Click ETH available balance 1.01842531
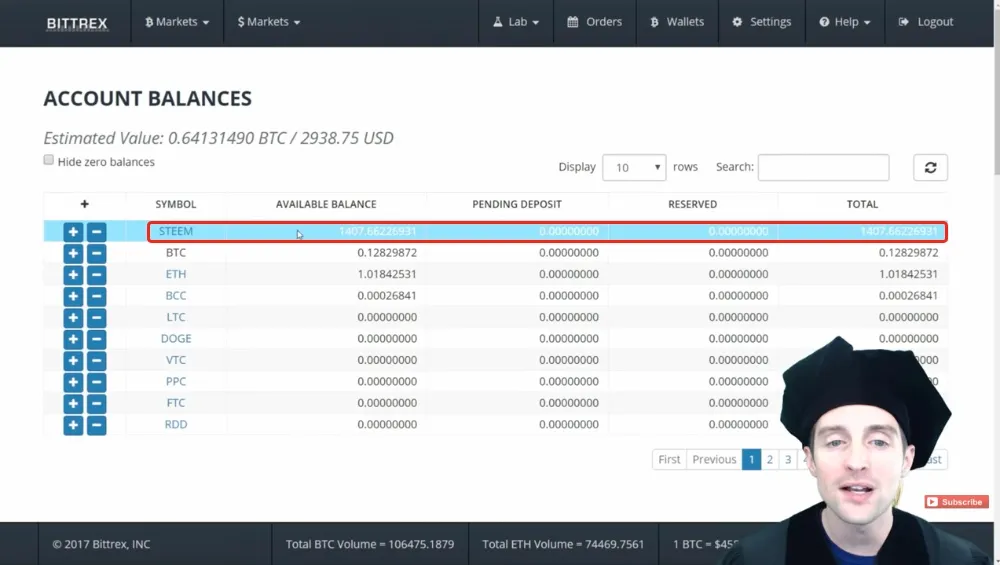Screen dimensions: 1000x565 387,274
